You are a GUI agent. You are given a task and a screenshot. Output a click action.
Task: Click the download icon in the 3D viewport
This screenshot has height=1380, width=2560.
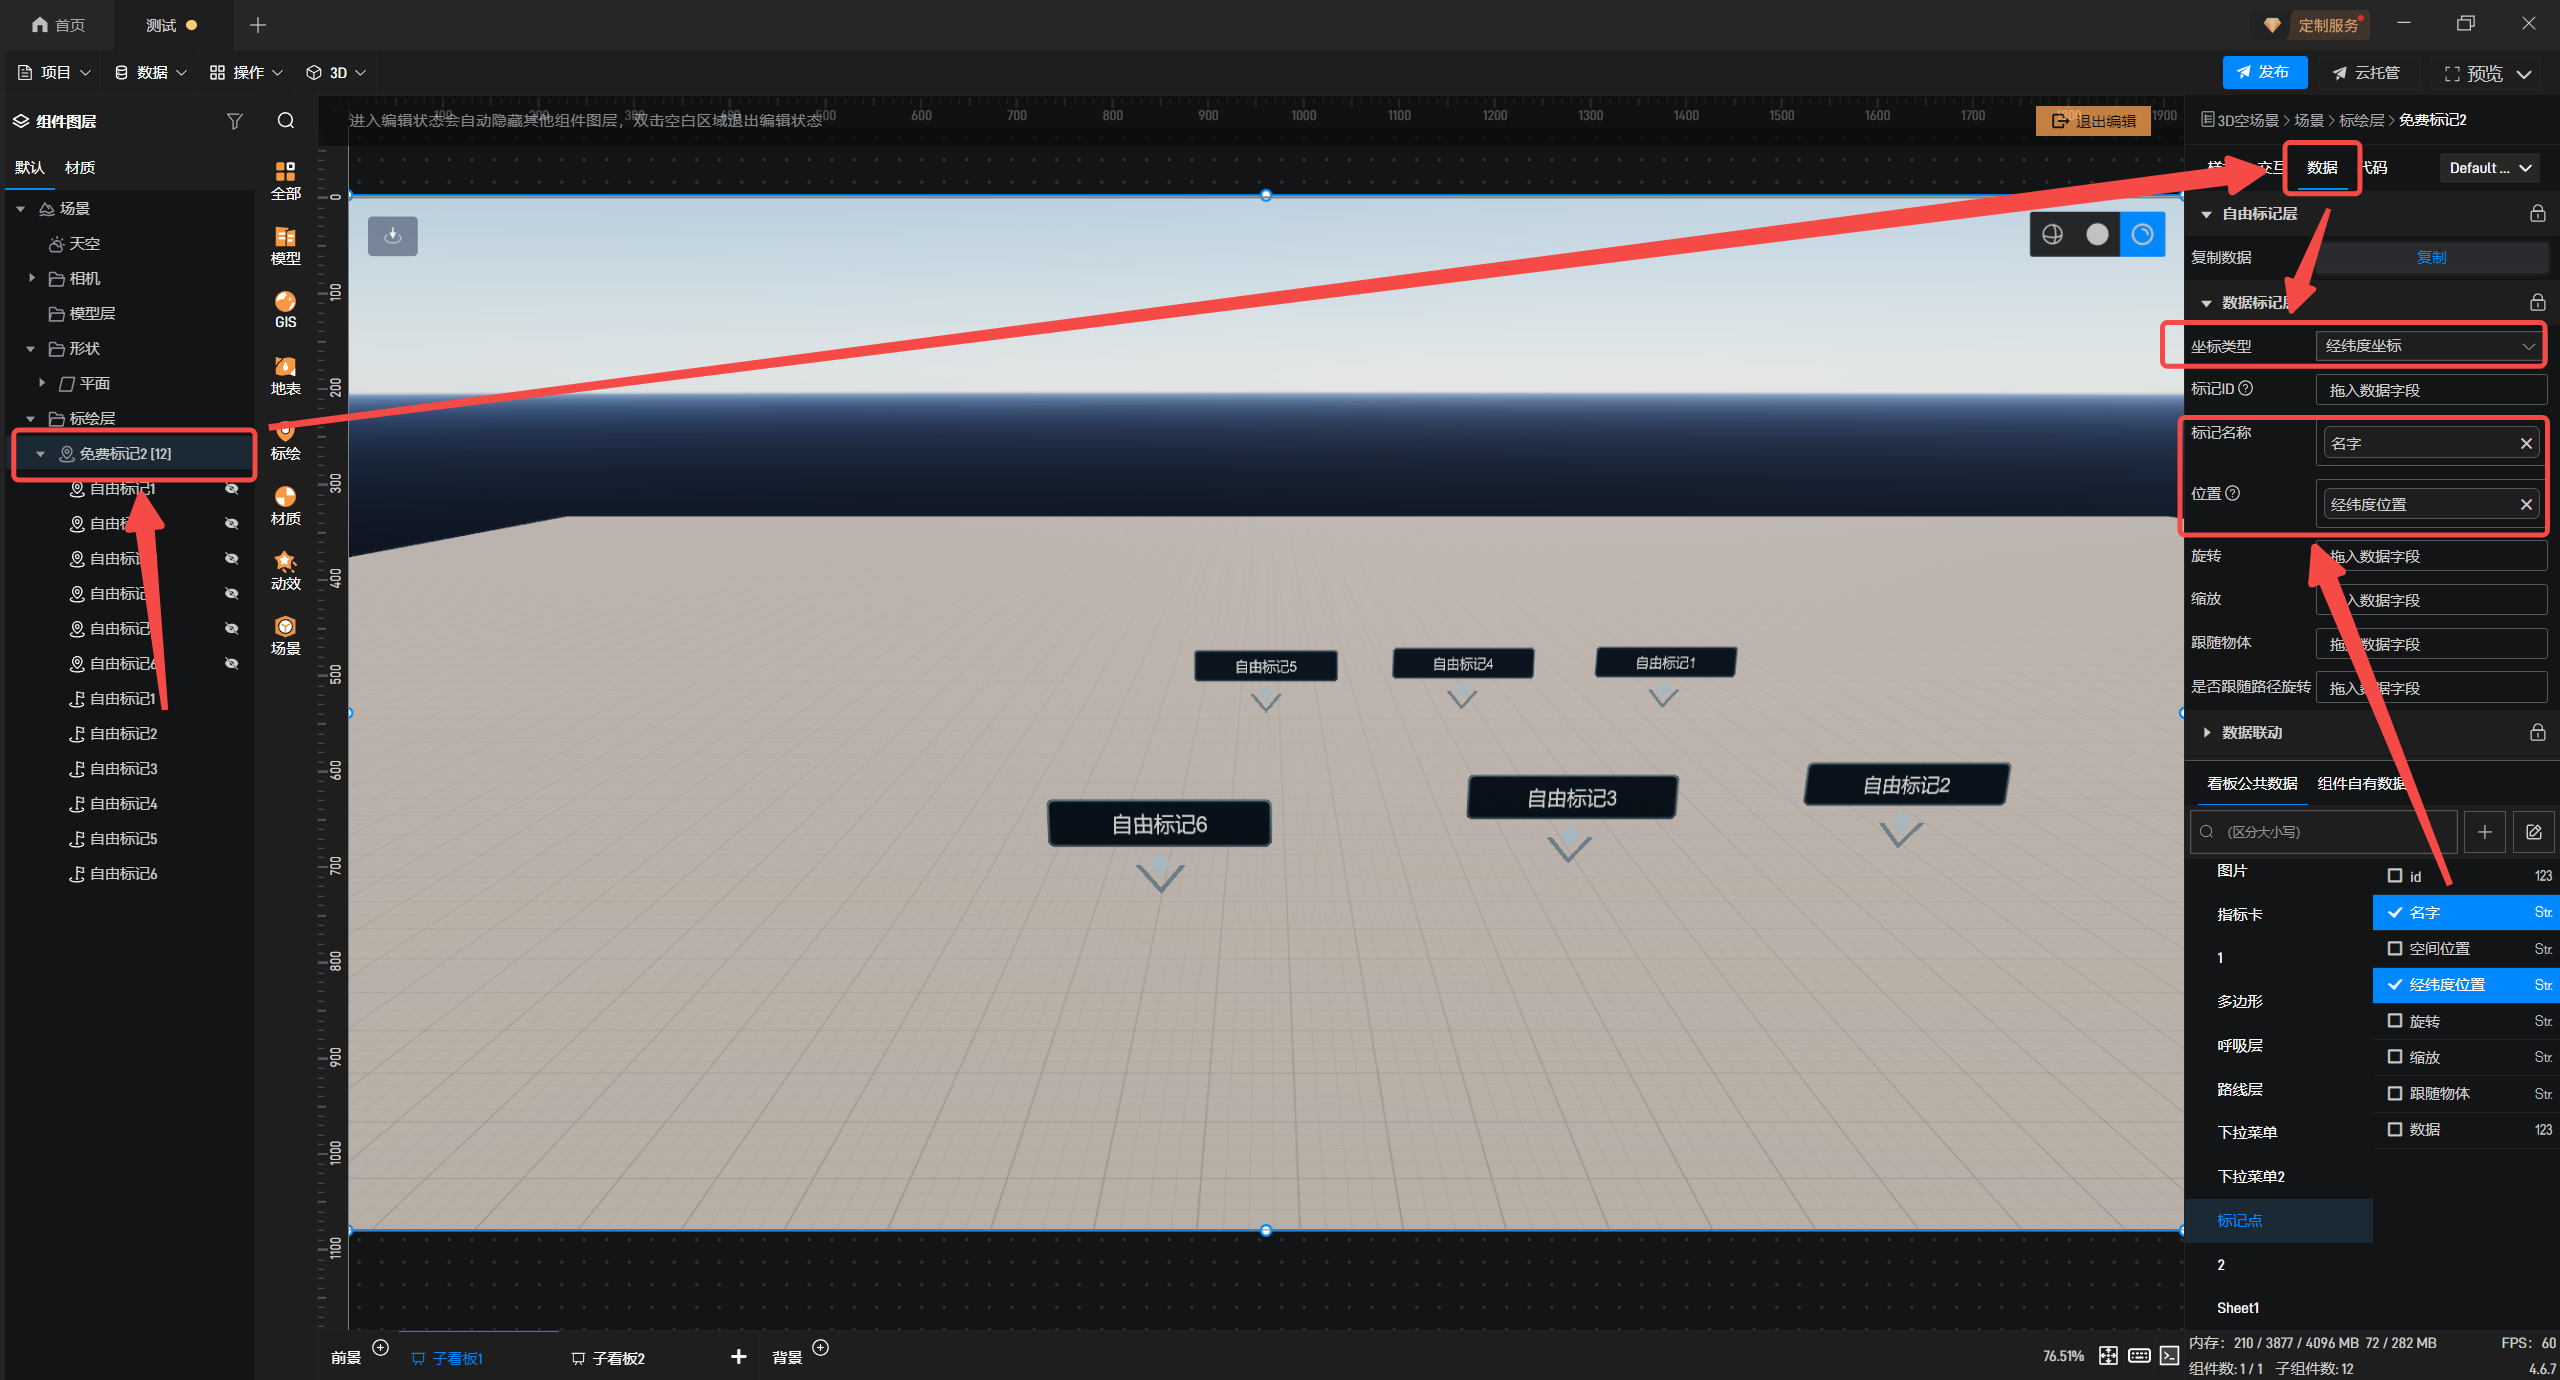pos(393,236)
